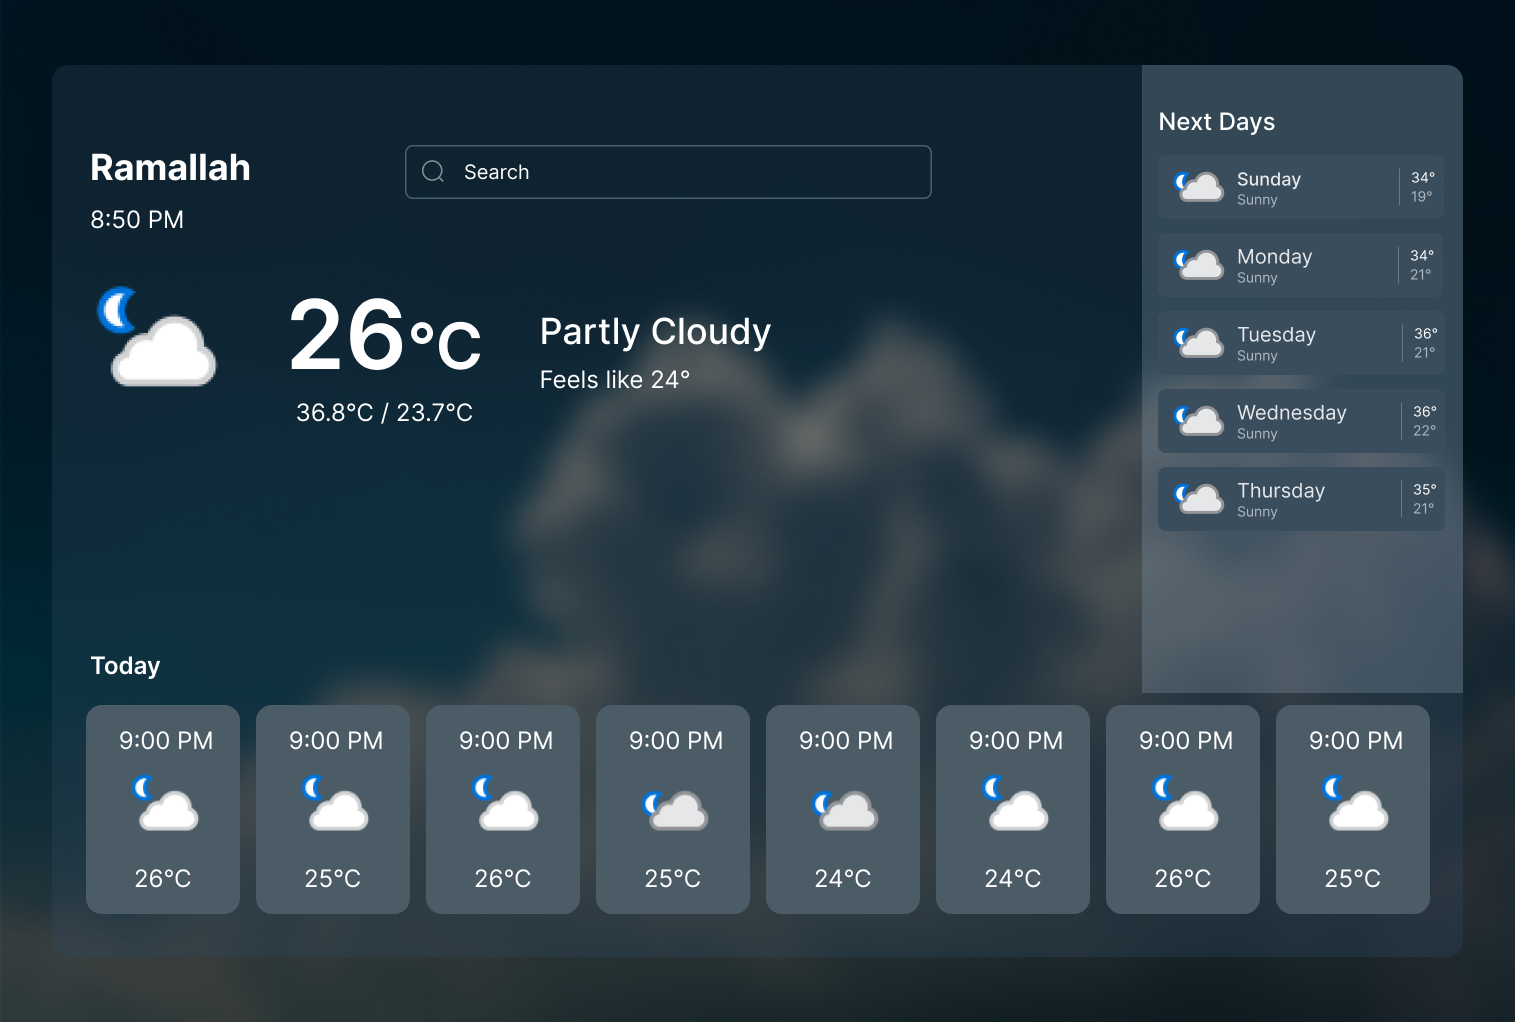Click the 8:50 PM time display
This screenshot has height=1022, width=1515.
pos(136,220)
